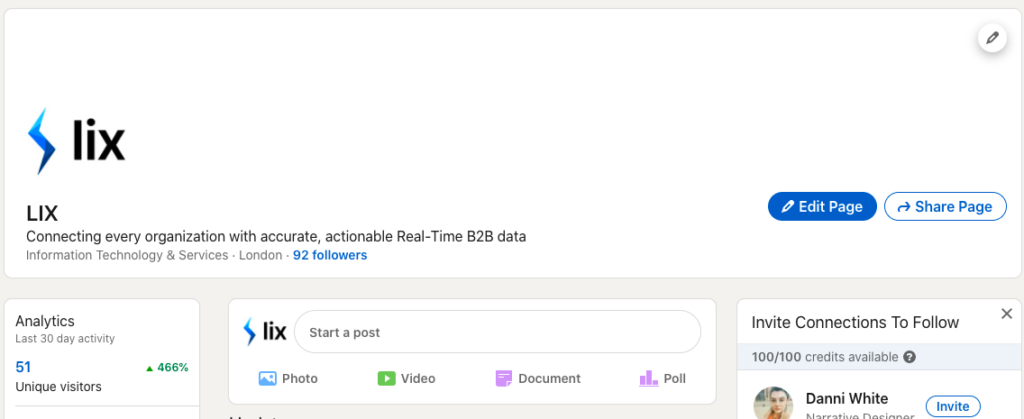Click the credits help question mark icon
1024x419 pixels.
pos(909,357)
